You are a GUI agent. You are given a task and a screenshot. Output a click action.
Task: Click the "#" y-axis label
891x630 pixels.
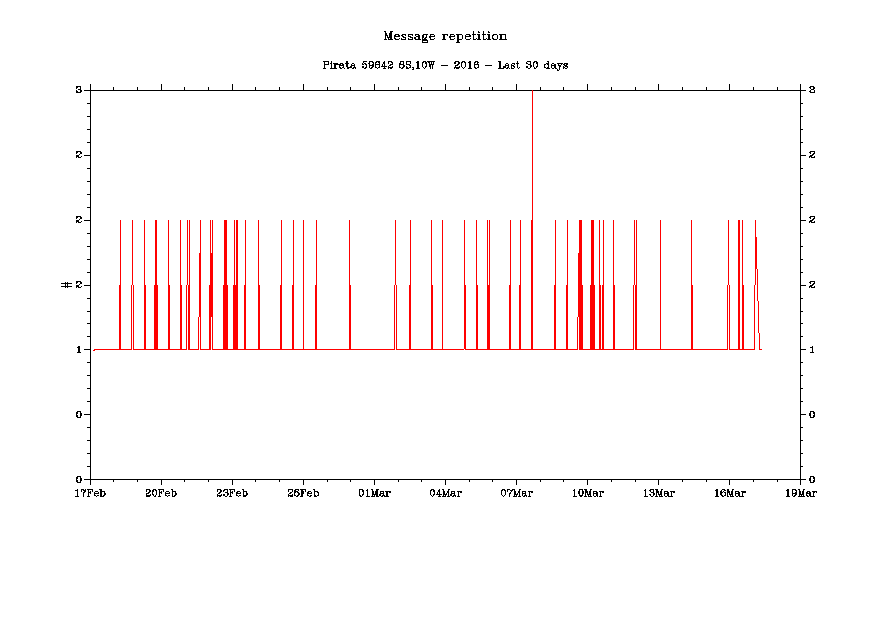pos(66,285)
